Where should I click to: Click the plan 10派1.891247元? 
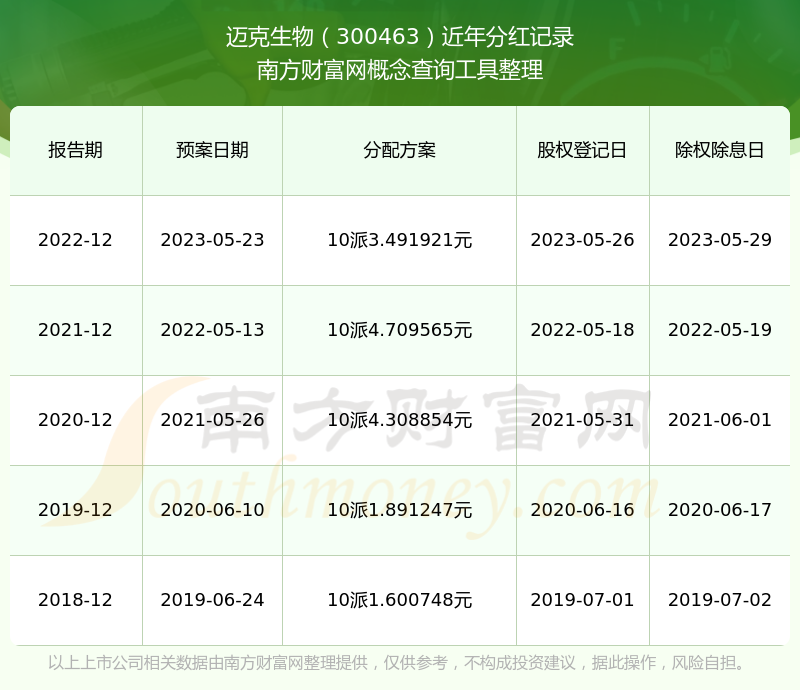(x=399, y=510)
